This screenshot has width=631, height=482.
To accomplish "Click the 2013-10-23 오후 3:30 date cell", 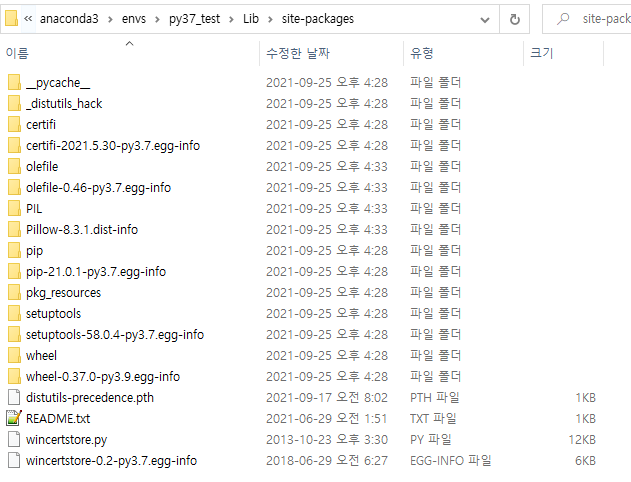I will 327,439.
